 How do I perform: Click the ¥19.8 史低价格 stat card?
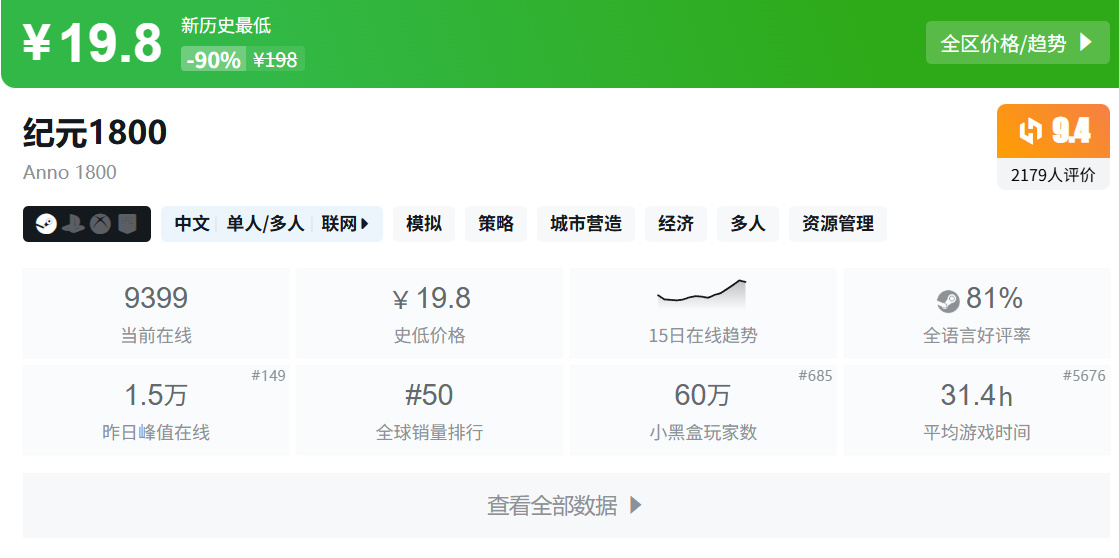430,313
